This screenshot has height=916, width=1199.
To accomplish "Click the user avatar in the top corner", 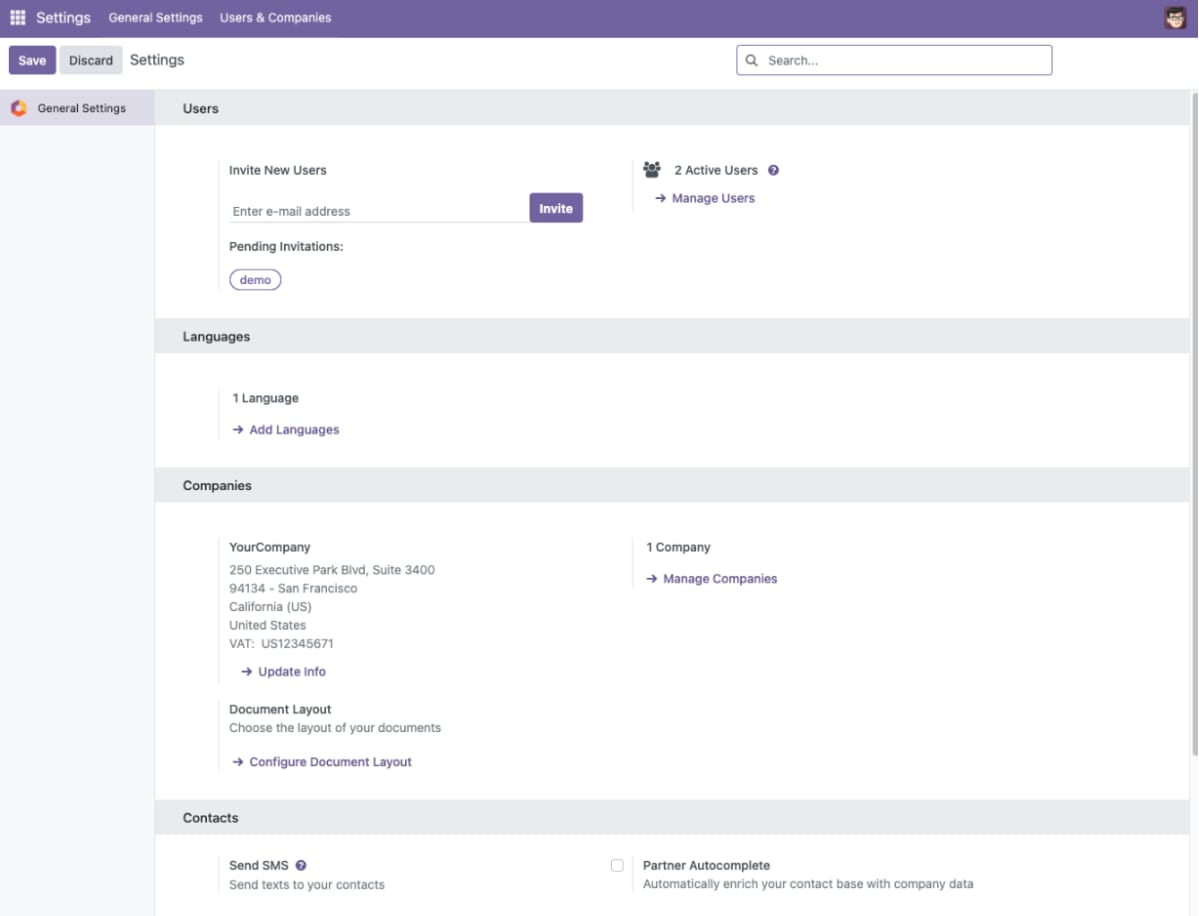I will pyautogui.click(x=1174, y=17).
